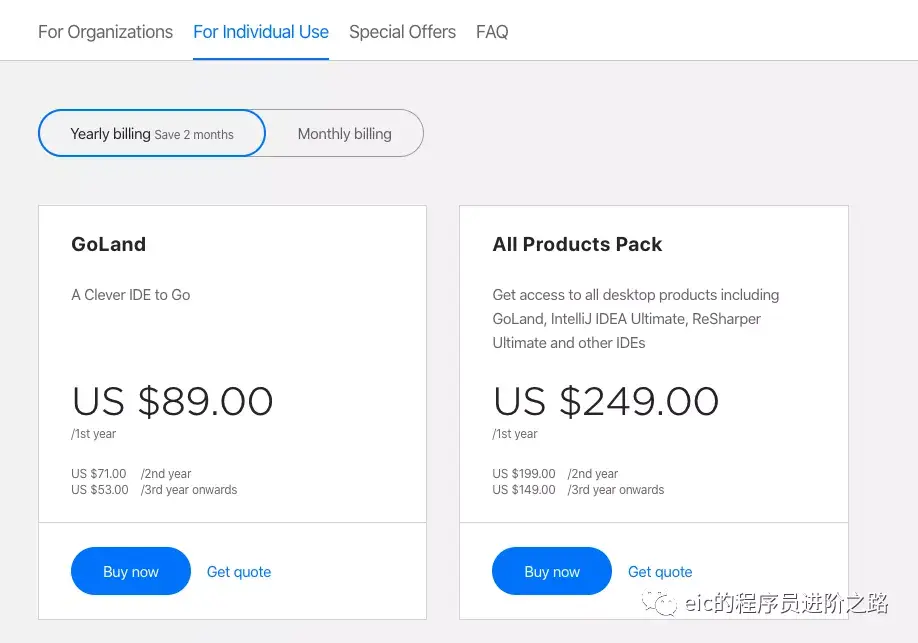Open the For Organizations tab
Screen dimensions: 918x643
click(x=105, y=32)
